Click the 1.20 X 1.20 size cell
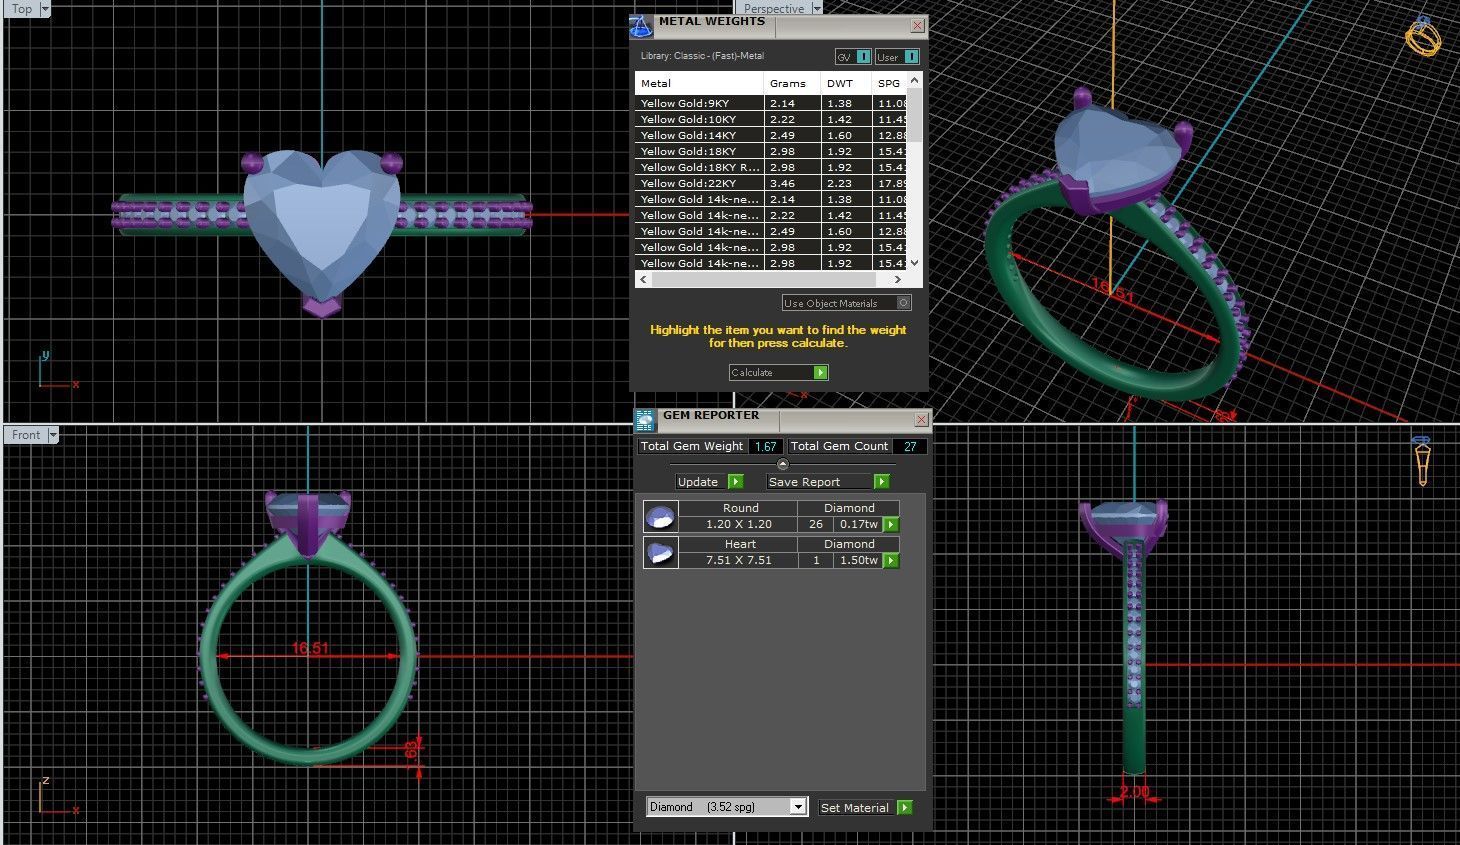Image resolution: width=1460 pixels, height=845 pixels. pyautogui.click(x=739, y=525)
